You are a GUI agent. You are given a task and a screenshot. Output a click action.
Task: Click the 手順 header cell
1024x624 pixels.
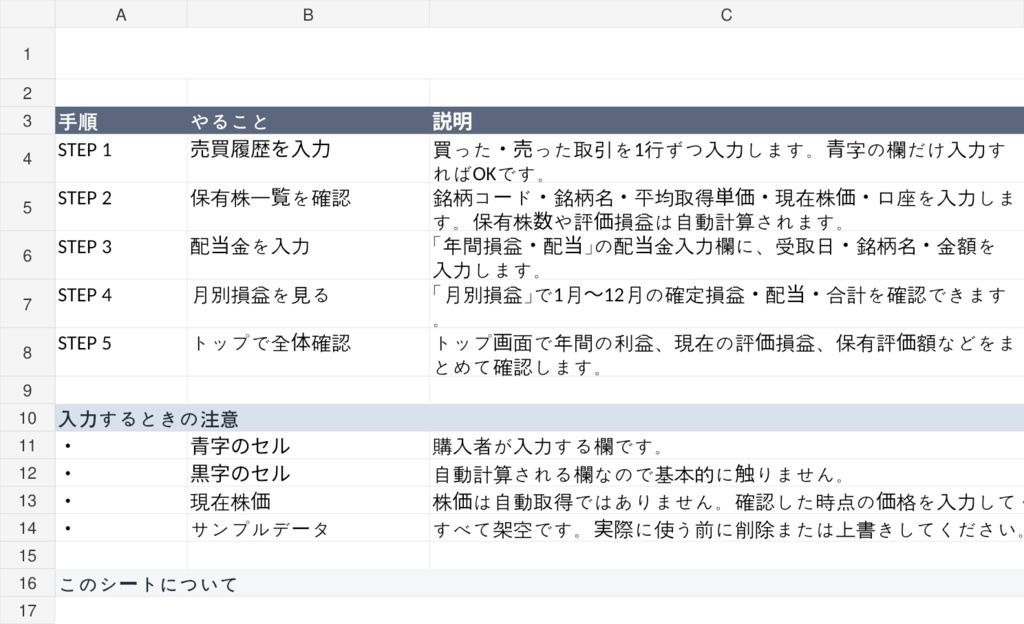tap(121, 121)
